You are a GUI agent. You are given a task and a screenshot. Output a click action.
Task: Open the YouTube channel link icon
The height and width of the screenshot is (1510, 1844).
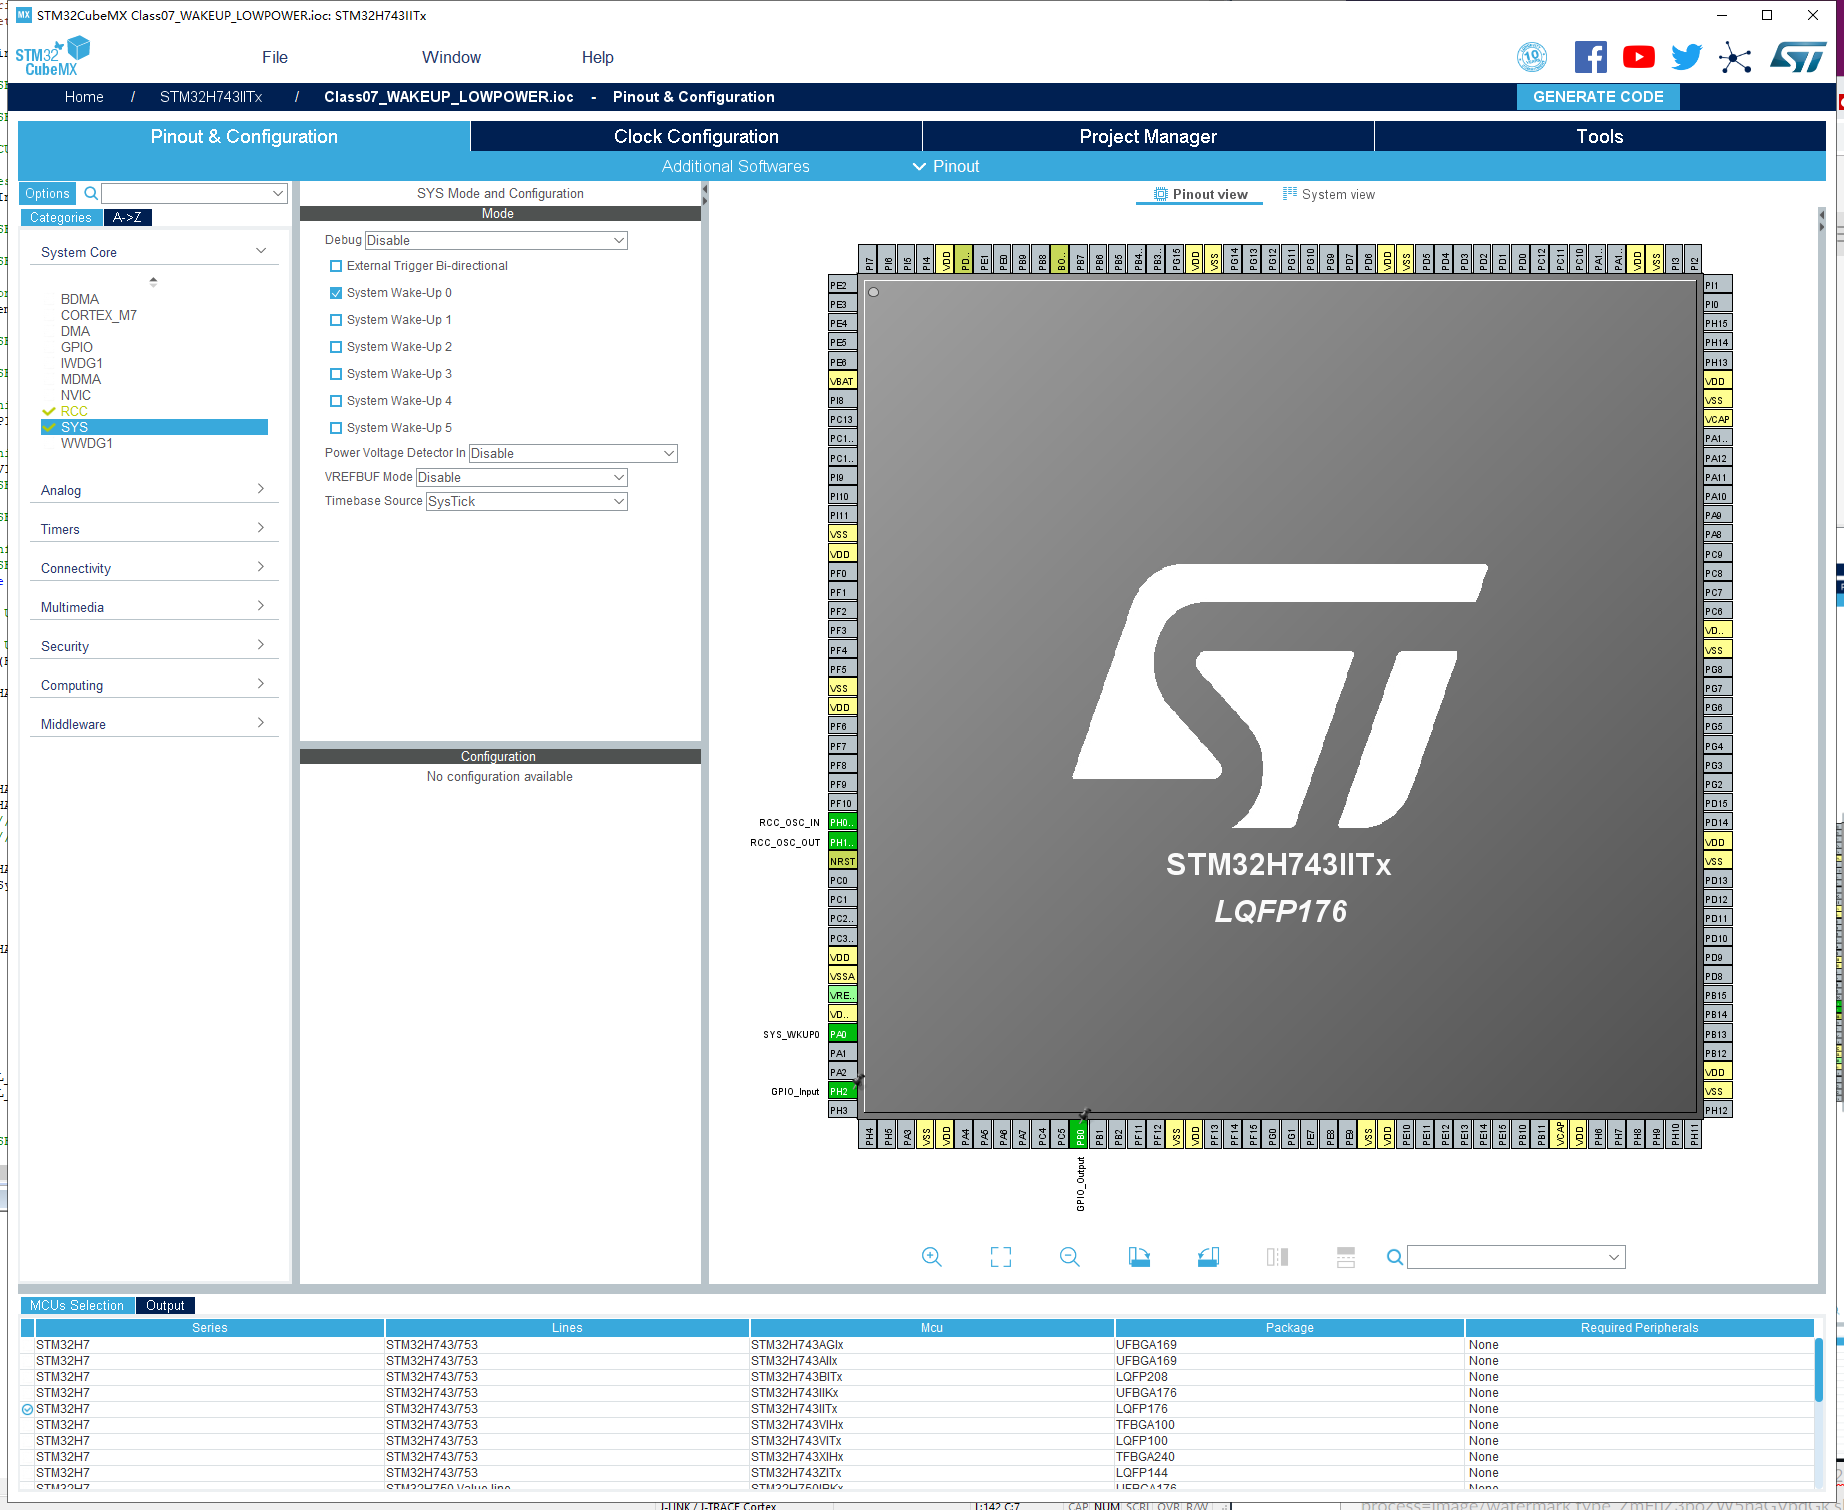coord(1638,57)
